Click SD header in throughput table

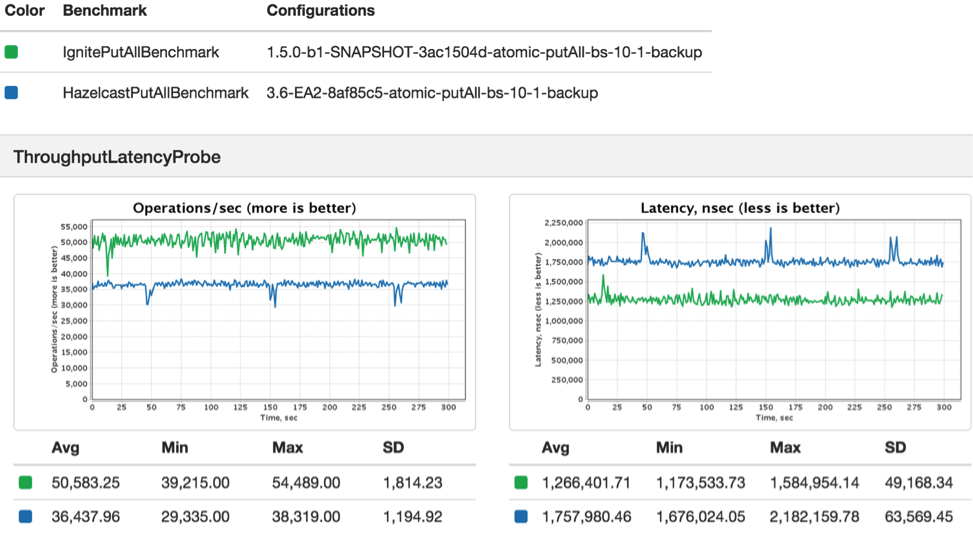393,448
